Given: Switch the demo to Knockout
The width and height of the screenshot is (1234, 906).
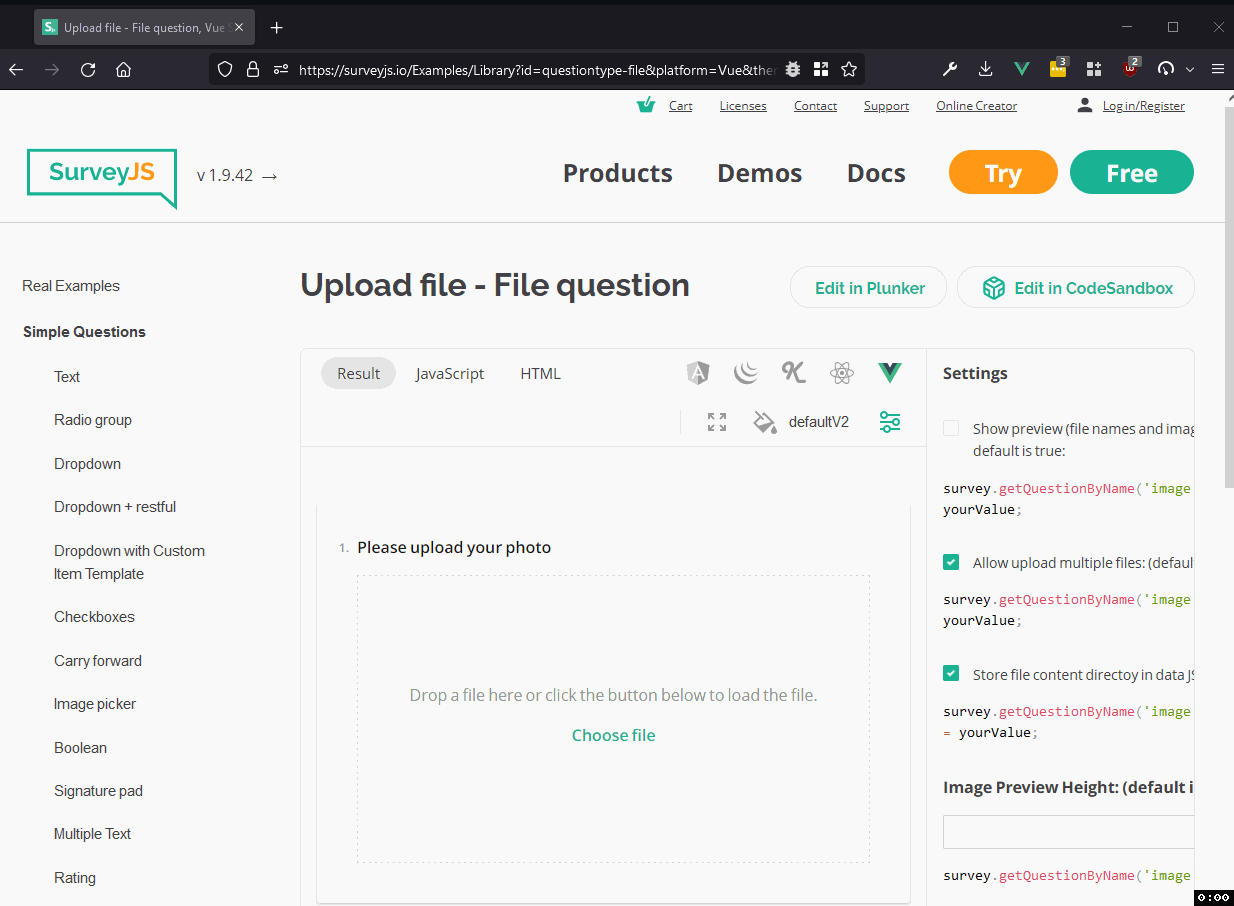Looking at the screenshot, I should click(793, 372).
